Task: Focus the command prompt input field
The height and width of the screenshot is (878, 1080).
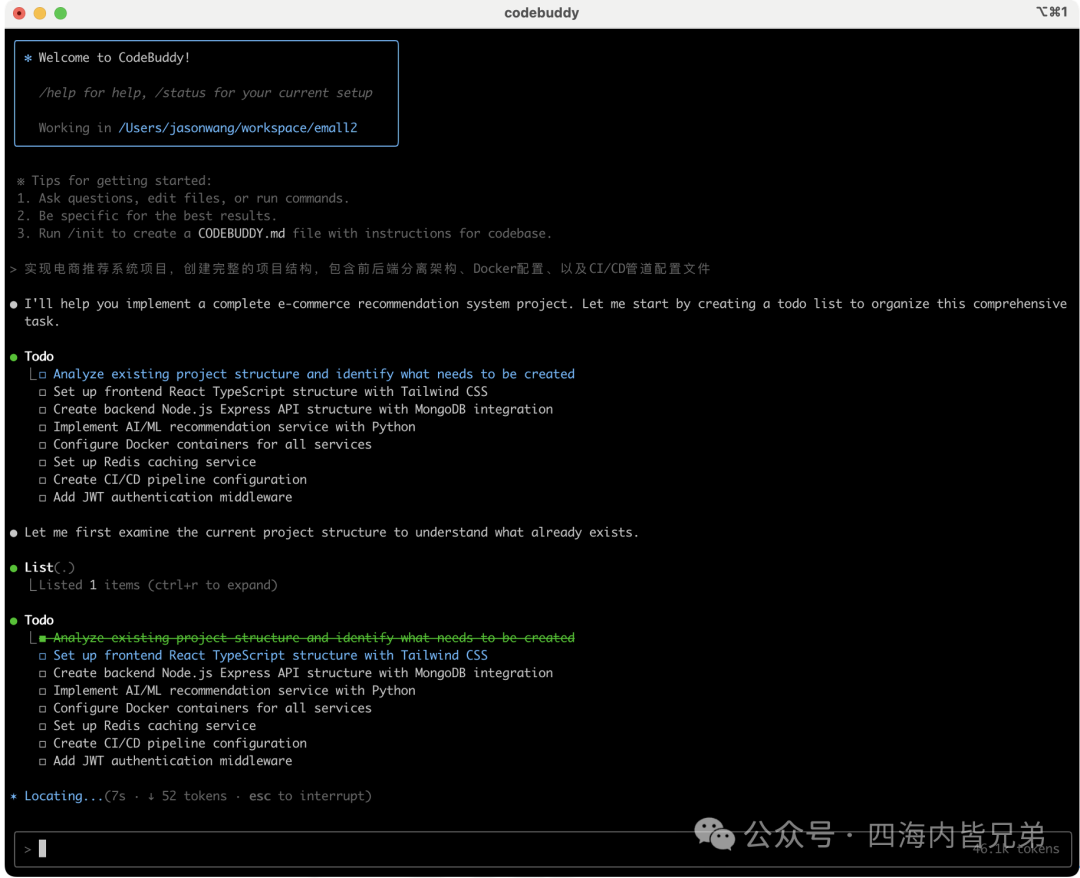Action: coord(543,849)
